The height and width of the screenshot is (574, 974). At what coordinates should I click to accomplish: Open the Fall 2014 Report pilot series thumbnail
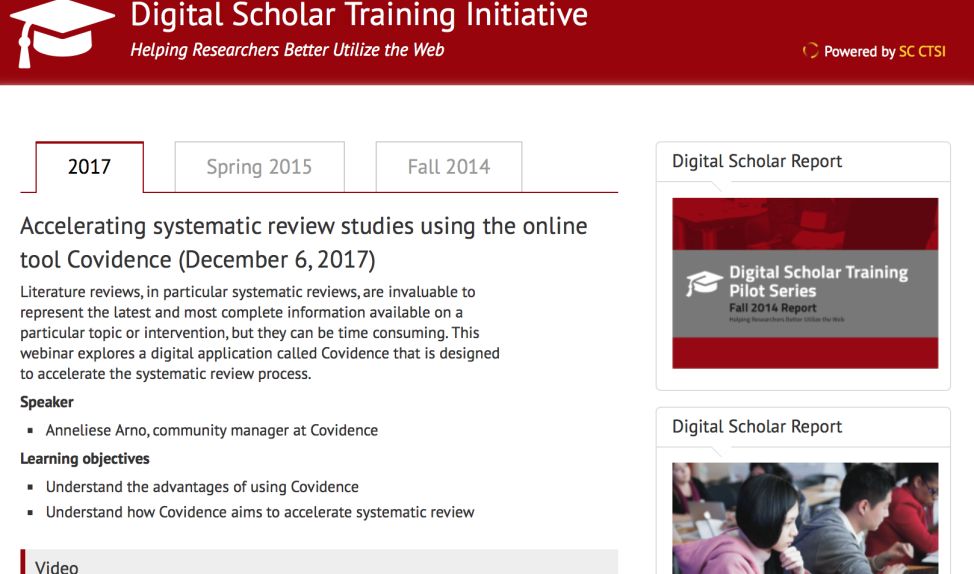pyautogui.click(x=805, y=283)
